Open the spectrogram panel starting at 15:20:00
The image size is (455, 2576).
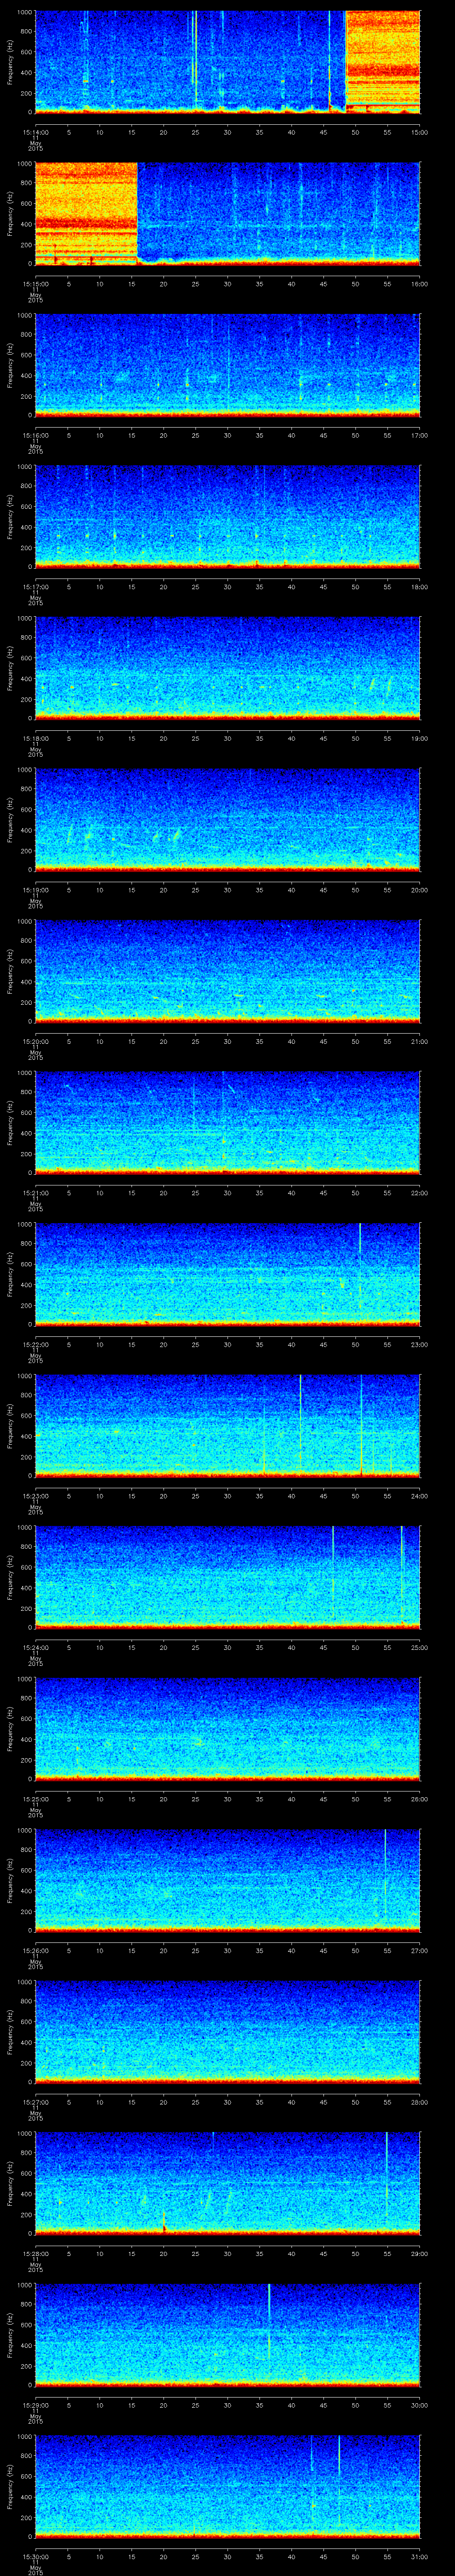click(227, 971)
